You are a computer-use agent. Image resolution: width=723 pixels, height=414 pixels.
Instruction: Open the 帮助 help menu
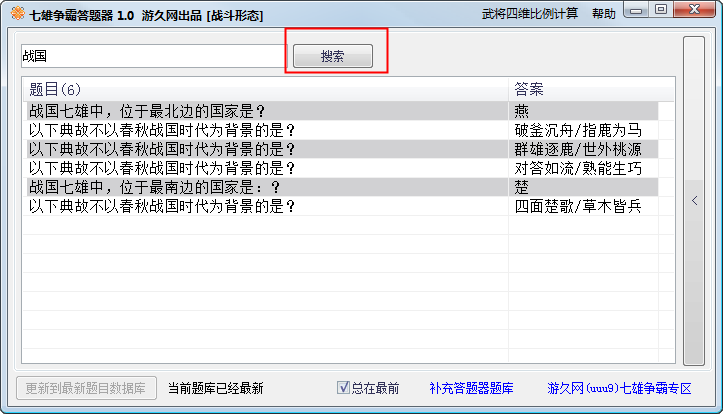604,14
